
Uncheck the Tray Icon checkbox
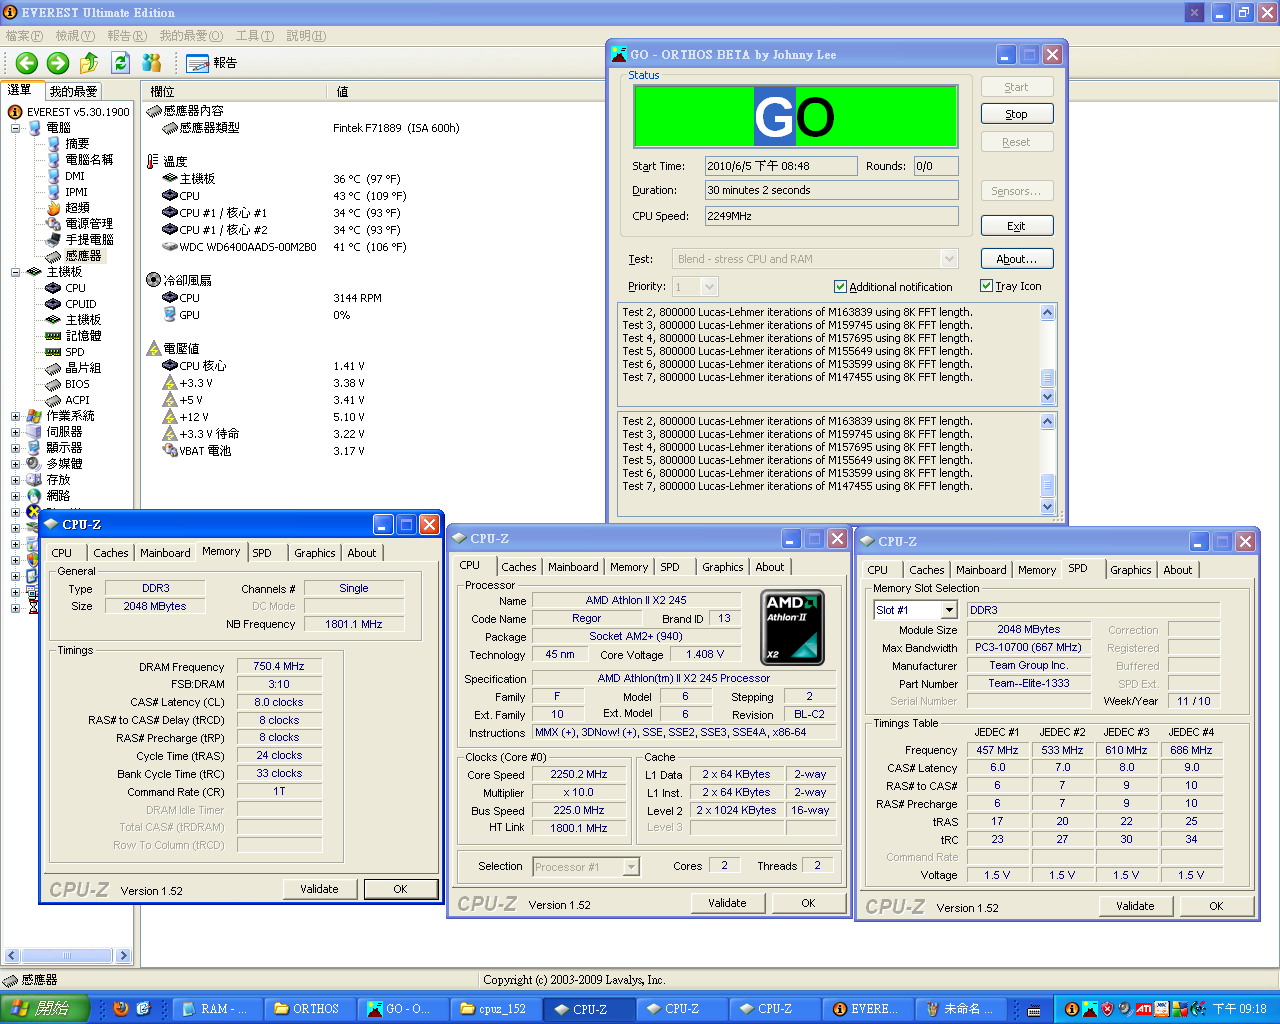point(987,286)
